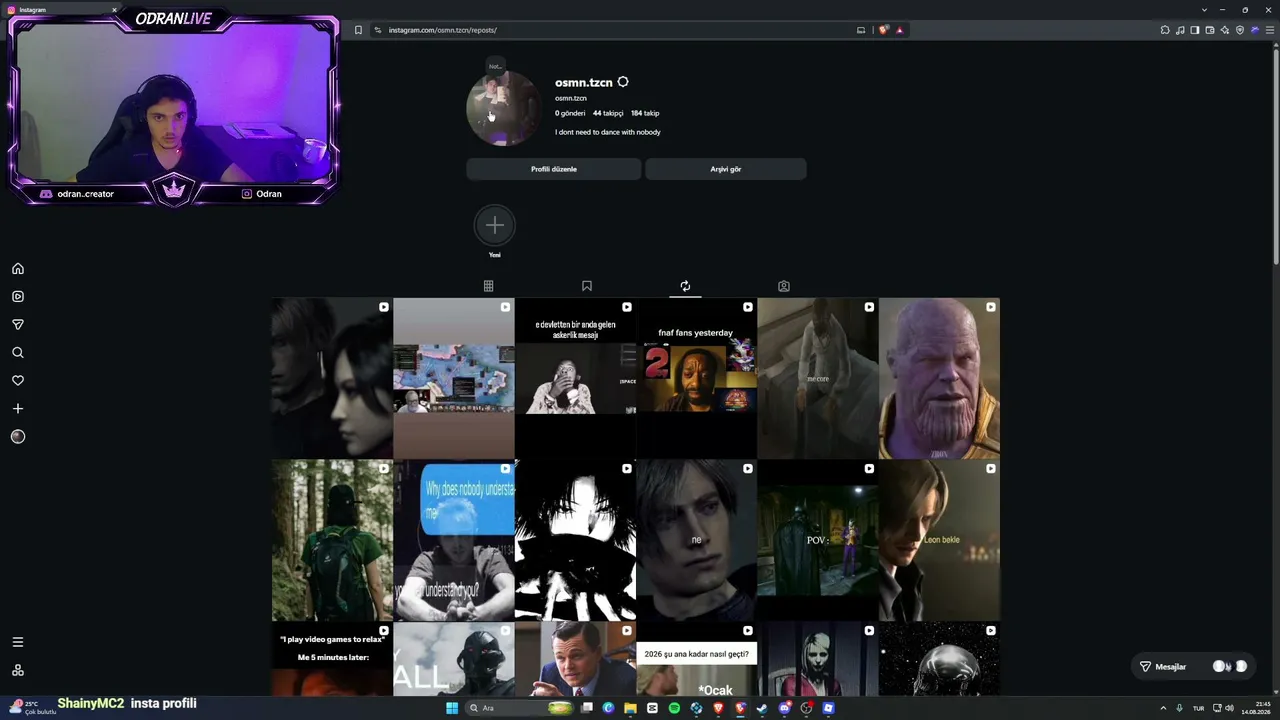Open browser extensions puzzle icon

[1165, 30]
